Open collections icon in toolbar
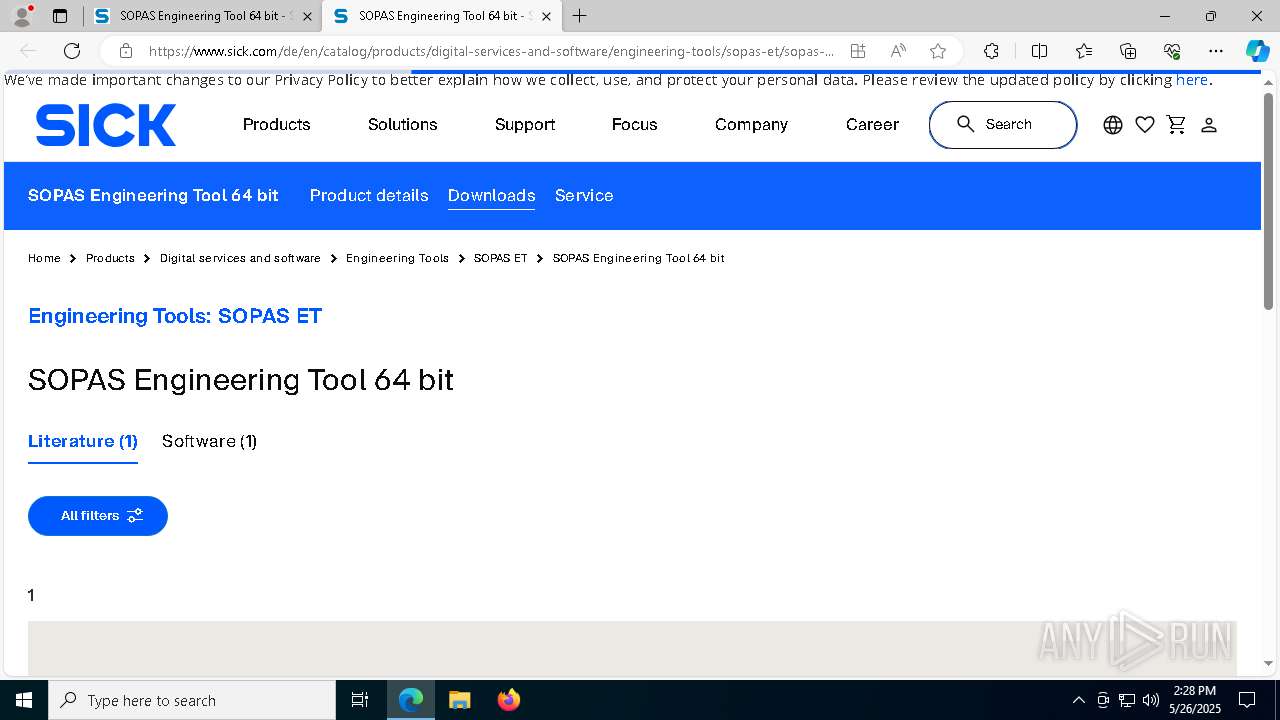This screenshot has width=1280, height=720. pos(1128,51)
